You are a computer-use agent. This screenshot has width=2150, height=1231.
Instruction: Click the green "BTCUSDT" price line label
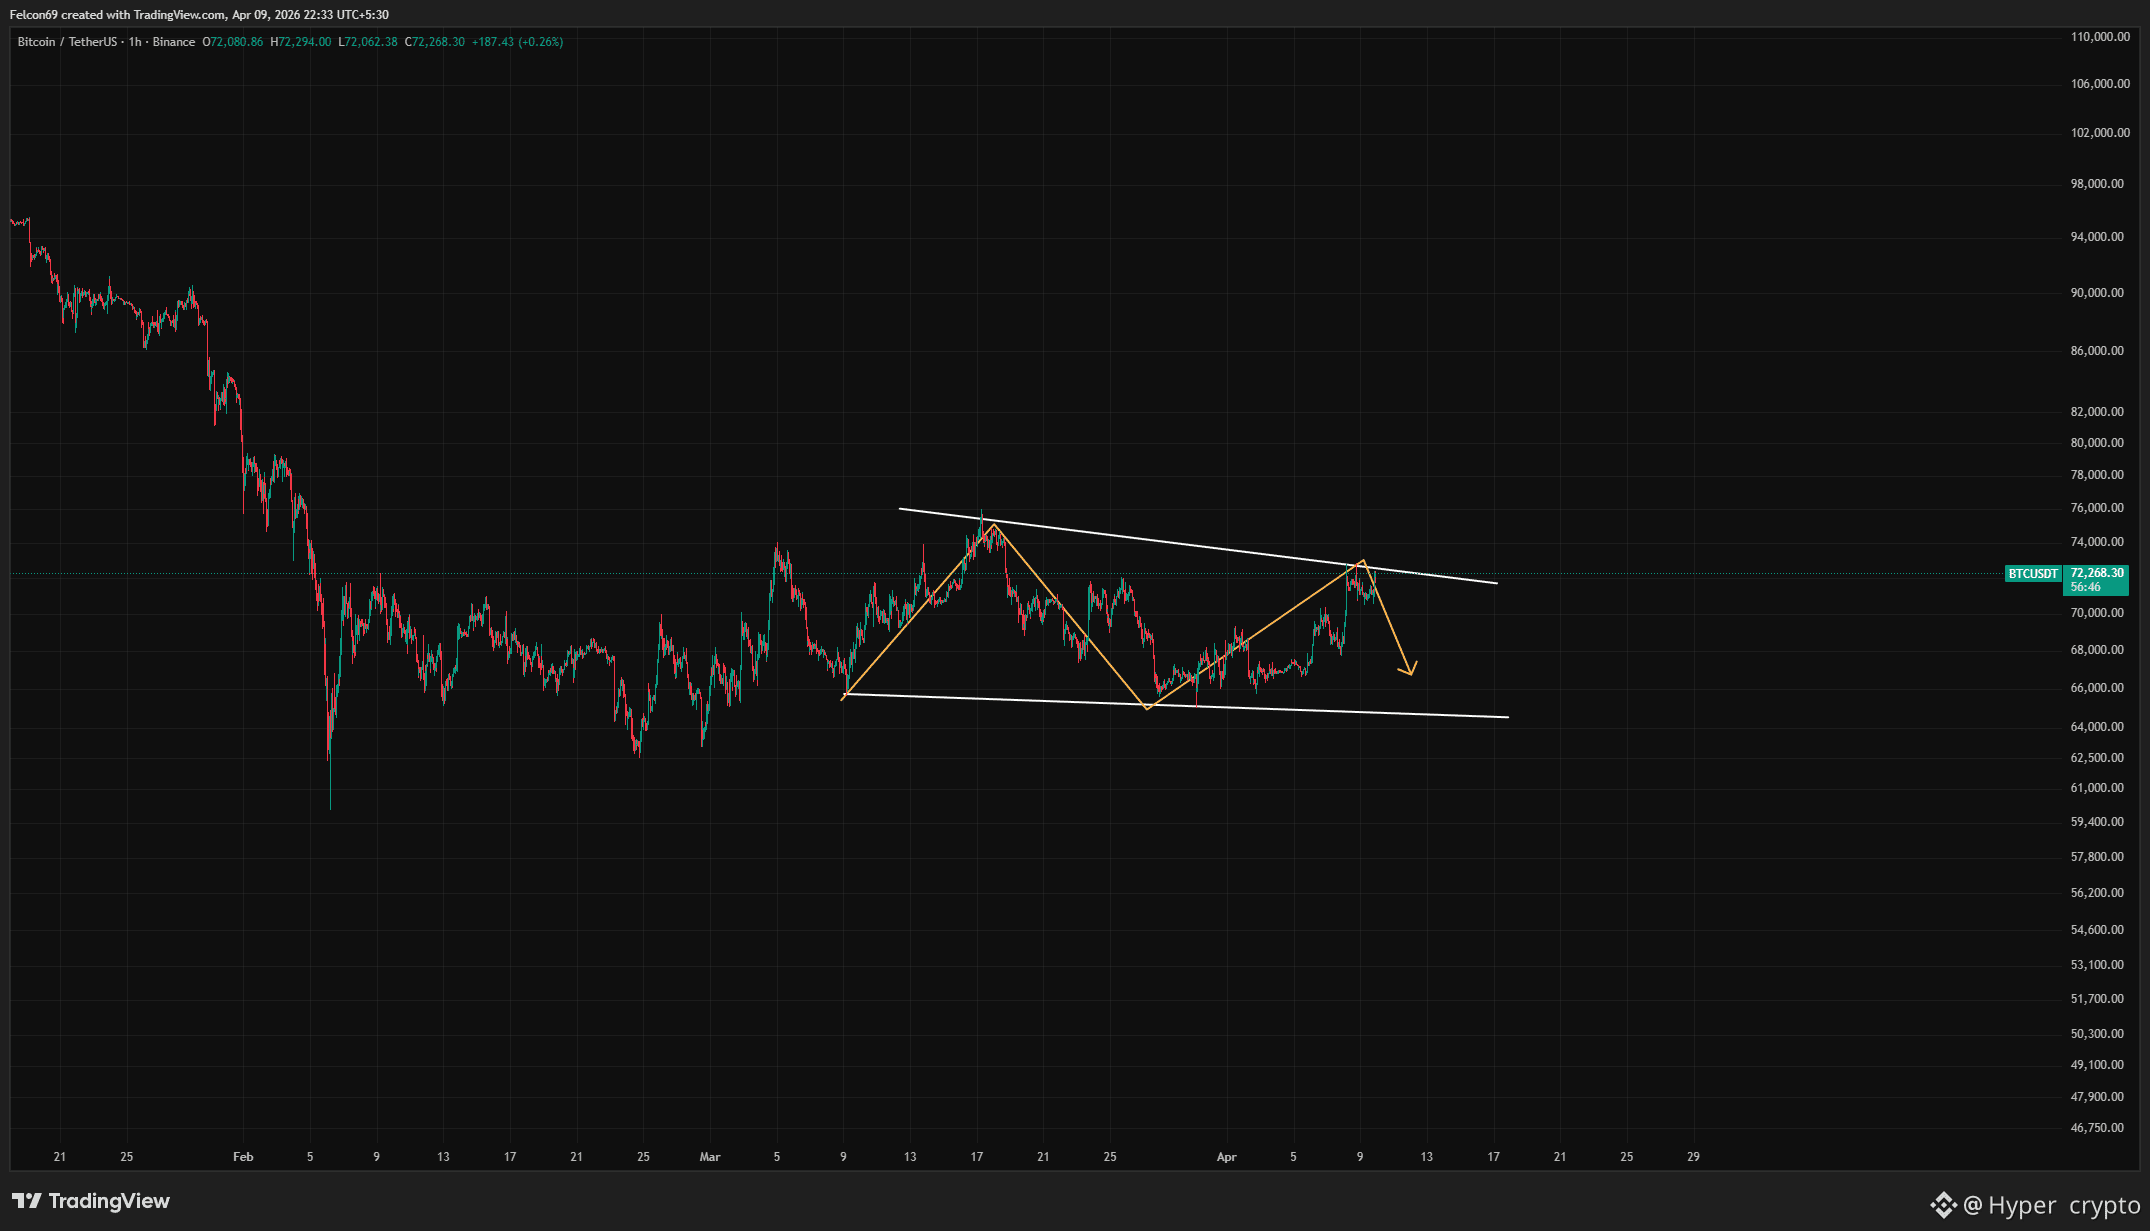[2033, 574]
